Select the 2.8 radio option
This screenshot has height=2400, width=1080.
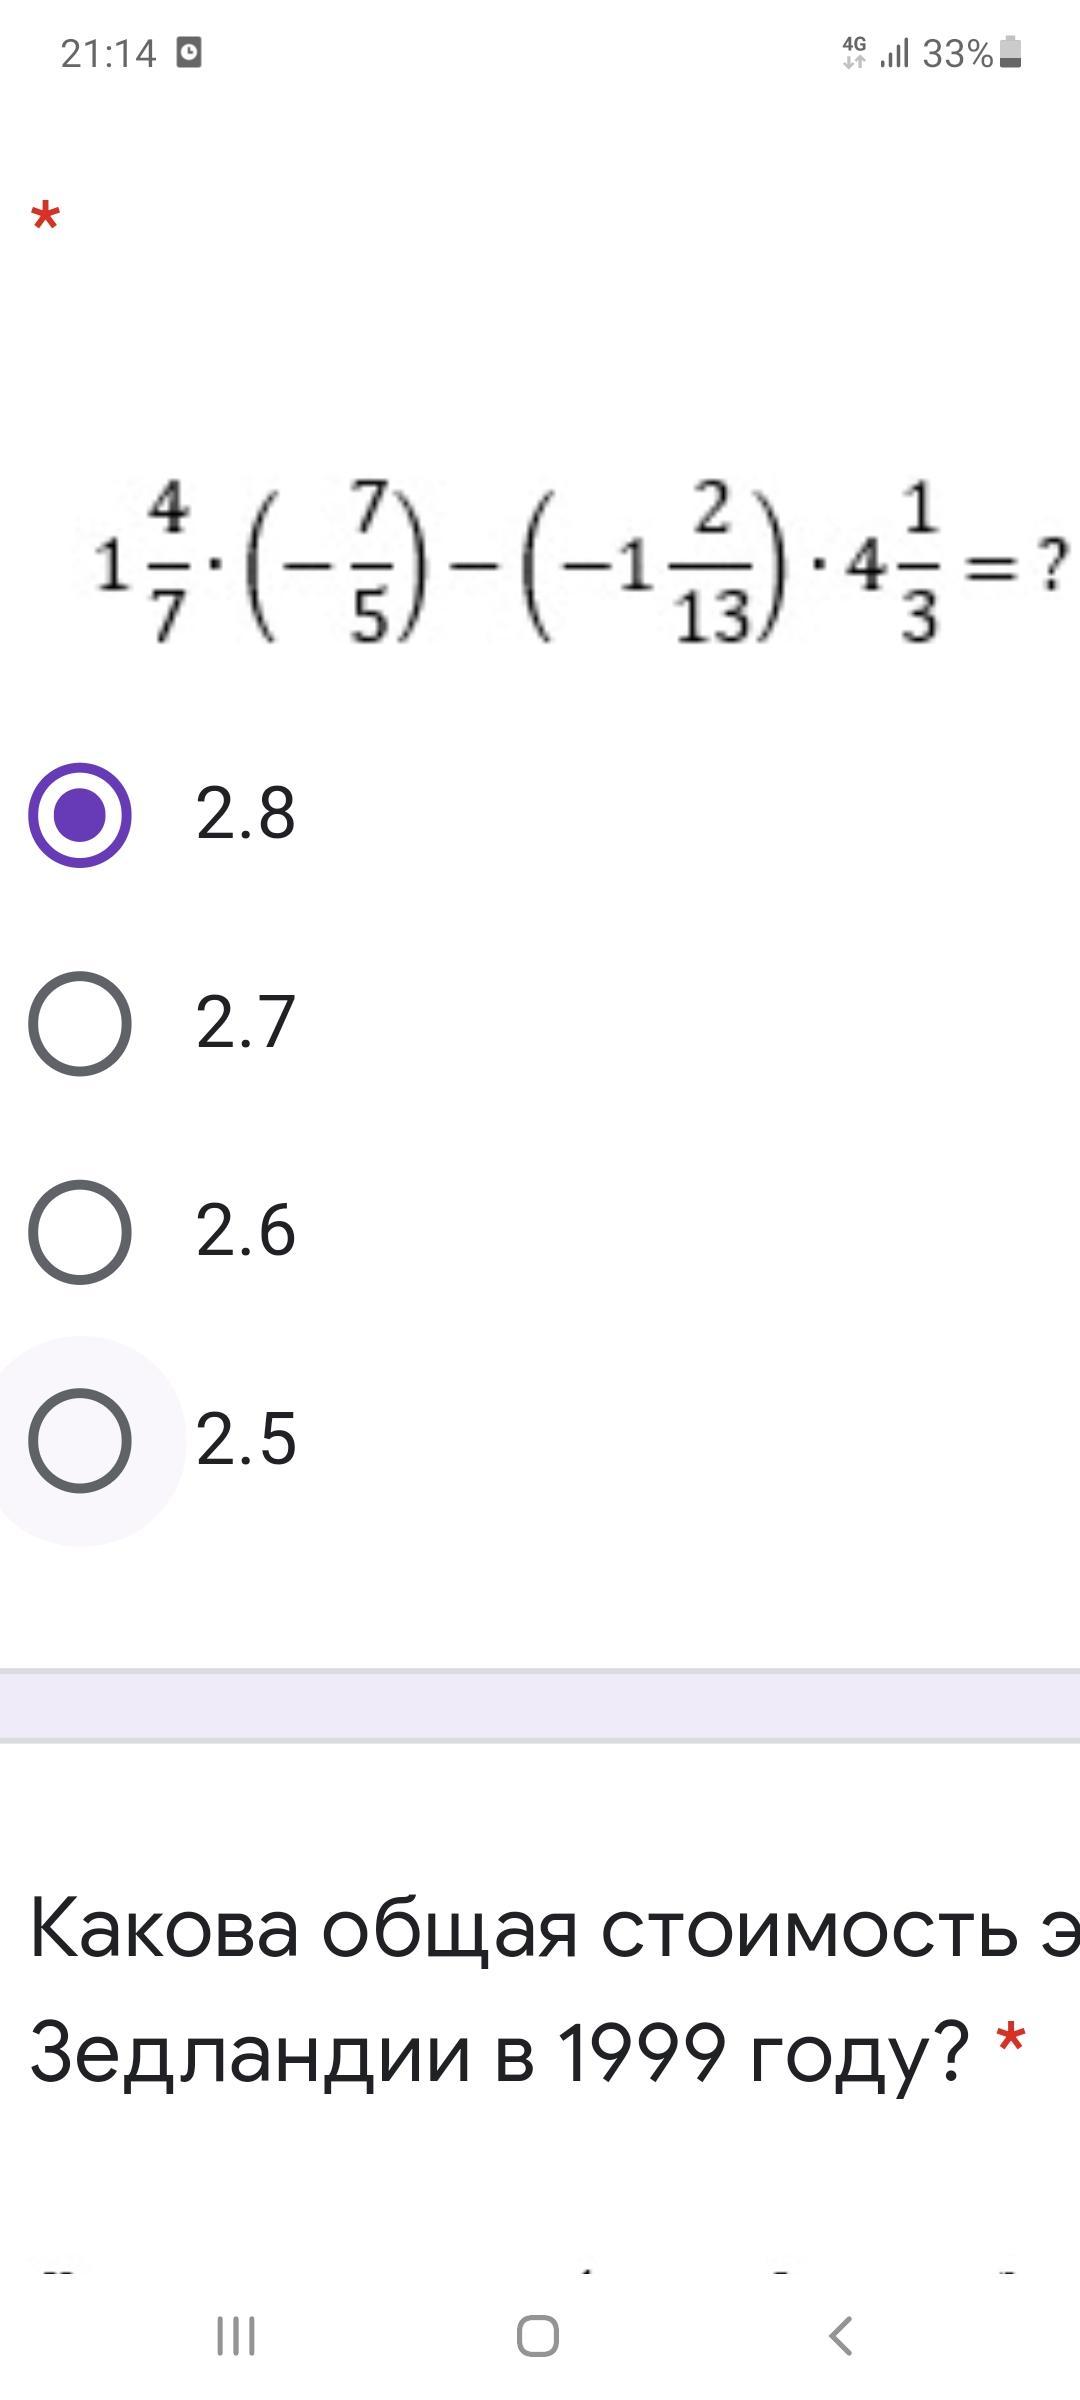80,815
